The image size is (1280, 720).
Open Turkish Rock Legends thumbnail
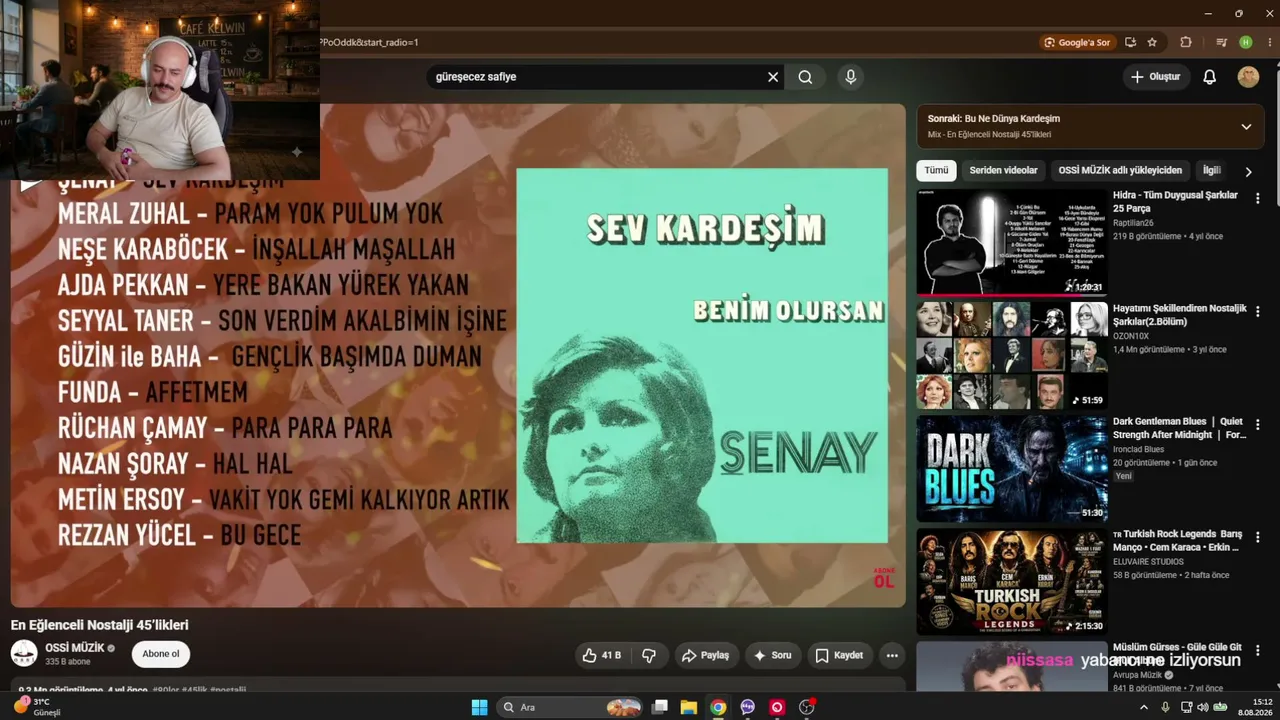[1012, 581]
